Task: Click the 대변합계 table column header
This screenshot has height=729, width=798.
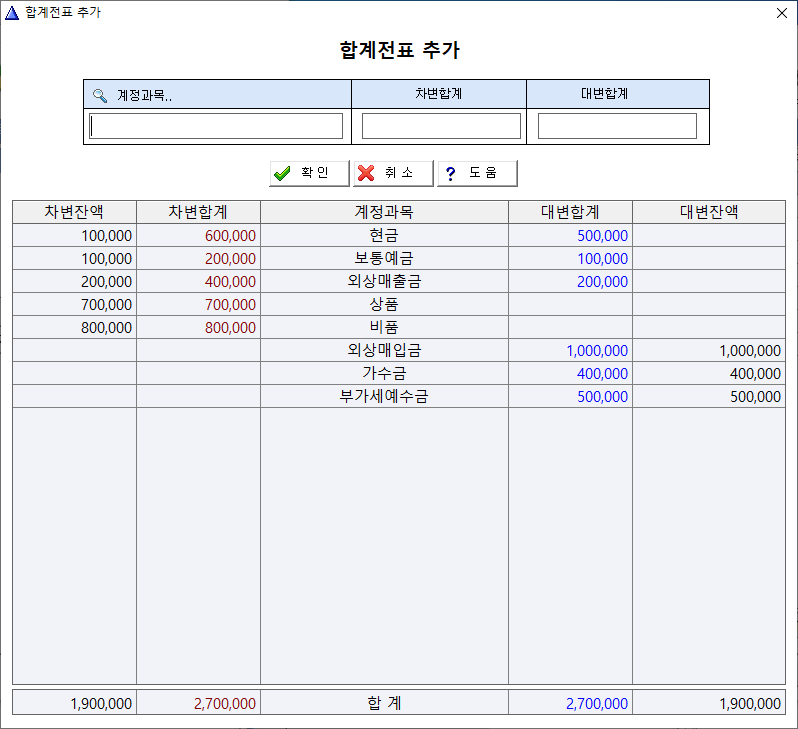Action: pyautogui.click(x=571, y=212)
